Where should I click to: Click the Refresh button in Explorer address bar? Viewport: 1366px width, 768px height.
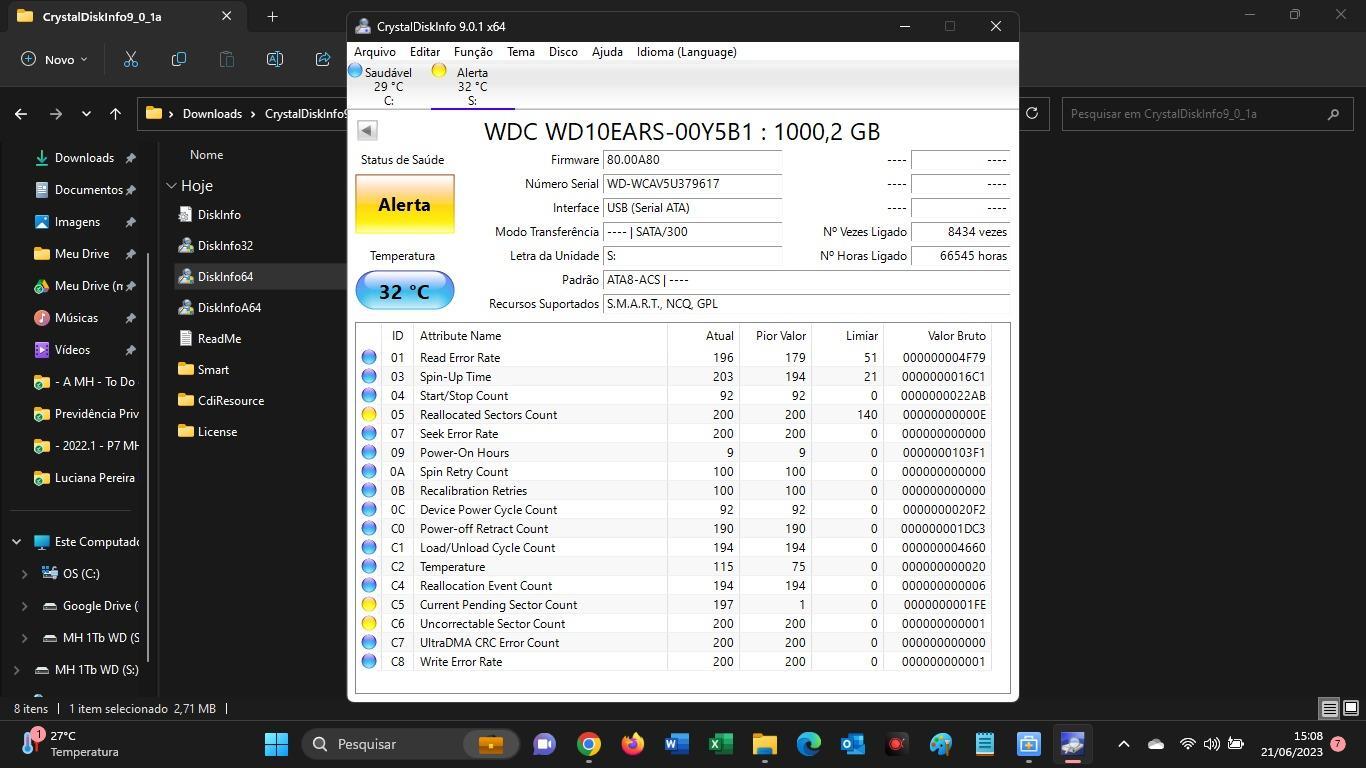coord(1032,113)
